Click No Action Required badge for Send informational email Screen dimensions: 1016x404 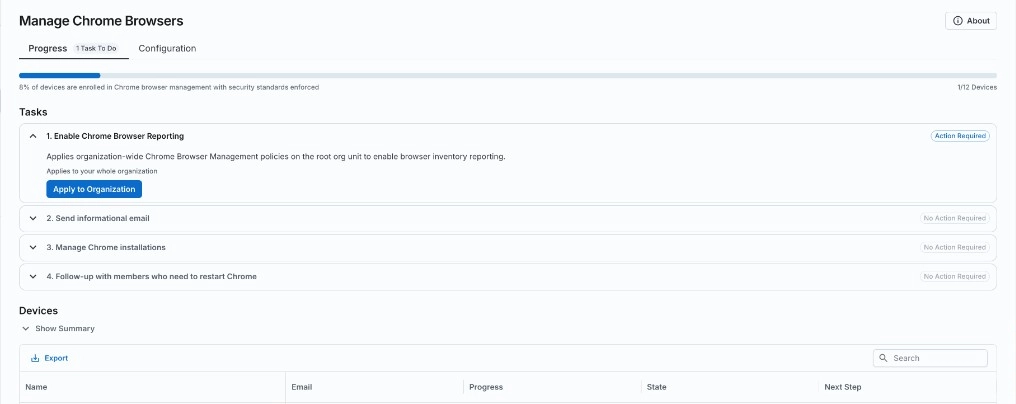coord(954,219)
